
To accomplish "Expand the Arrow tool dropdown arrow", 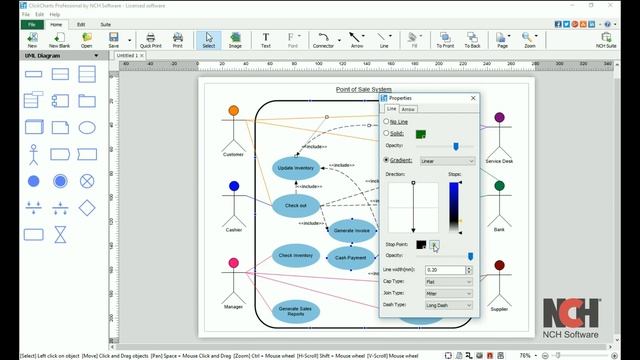I will pyautogui.click(x=363, y=36).
